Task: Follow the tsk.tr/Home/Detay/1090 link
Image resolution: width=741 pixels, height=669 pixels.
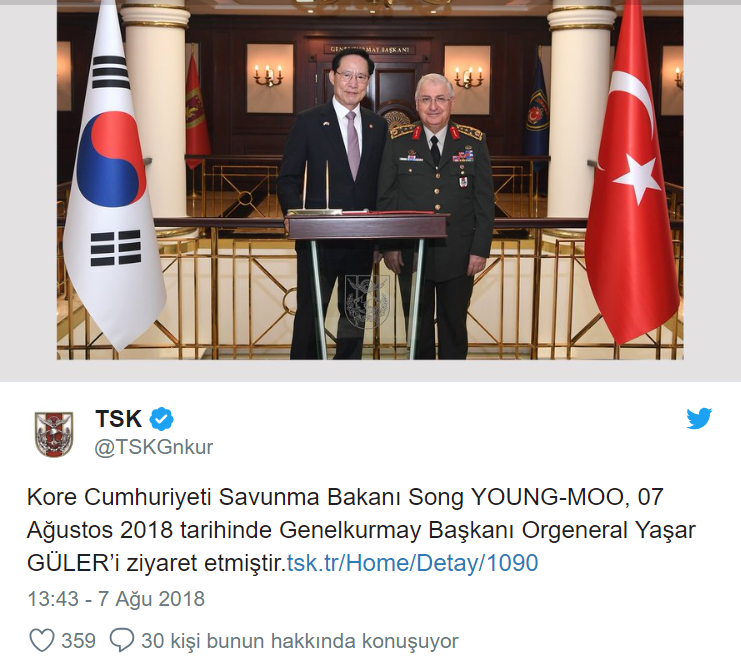Action: (x=413, y=563)
